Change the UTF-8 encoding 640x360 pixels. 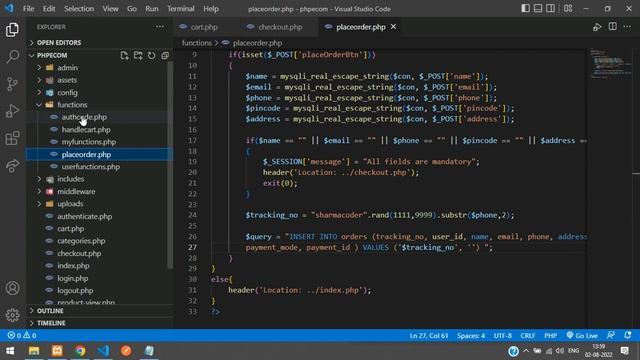click(x=502, y=336)
